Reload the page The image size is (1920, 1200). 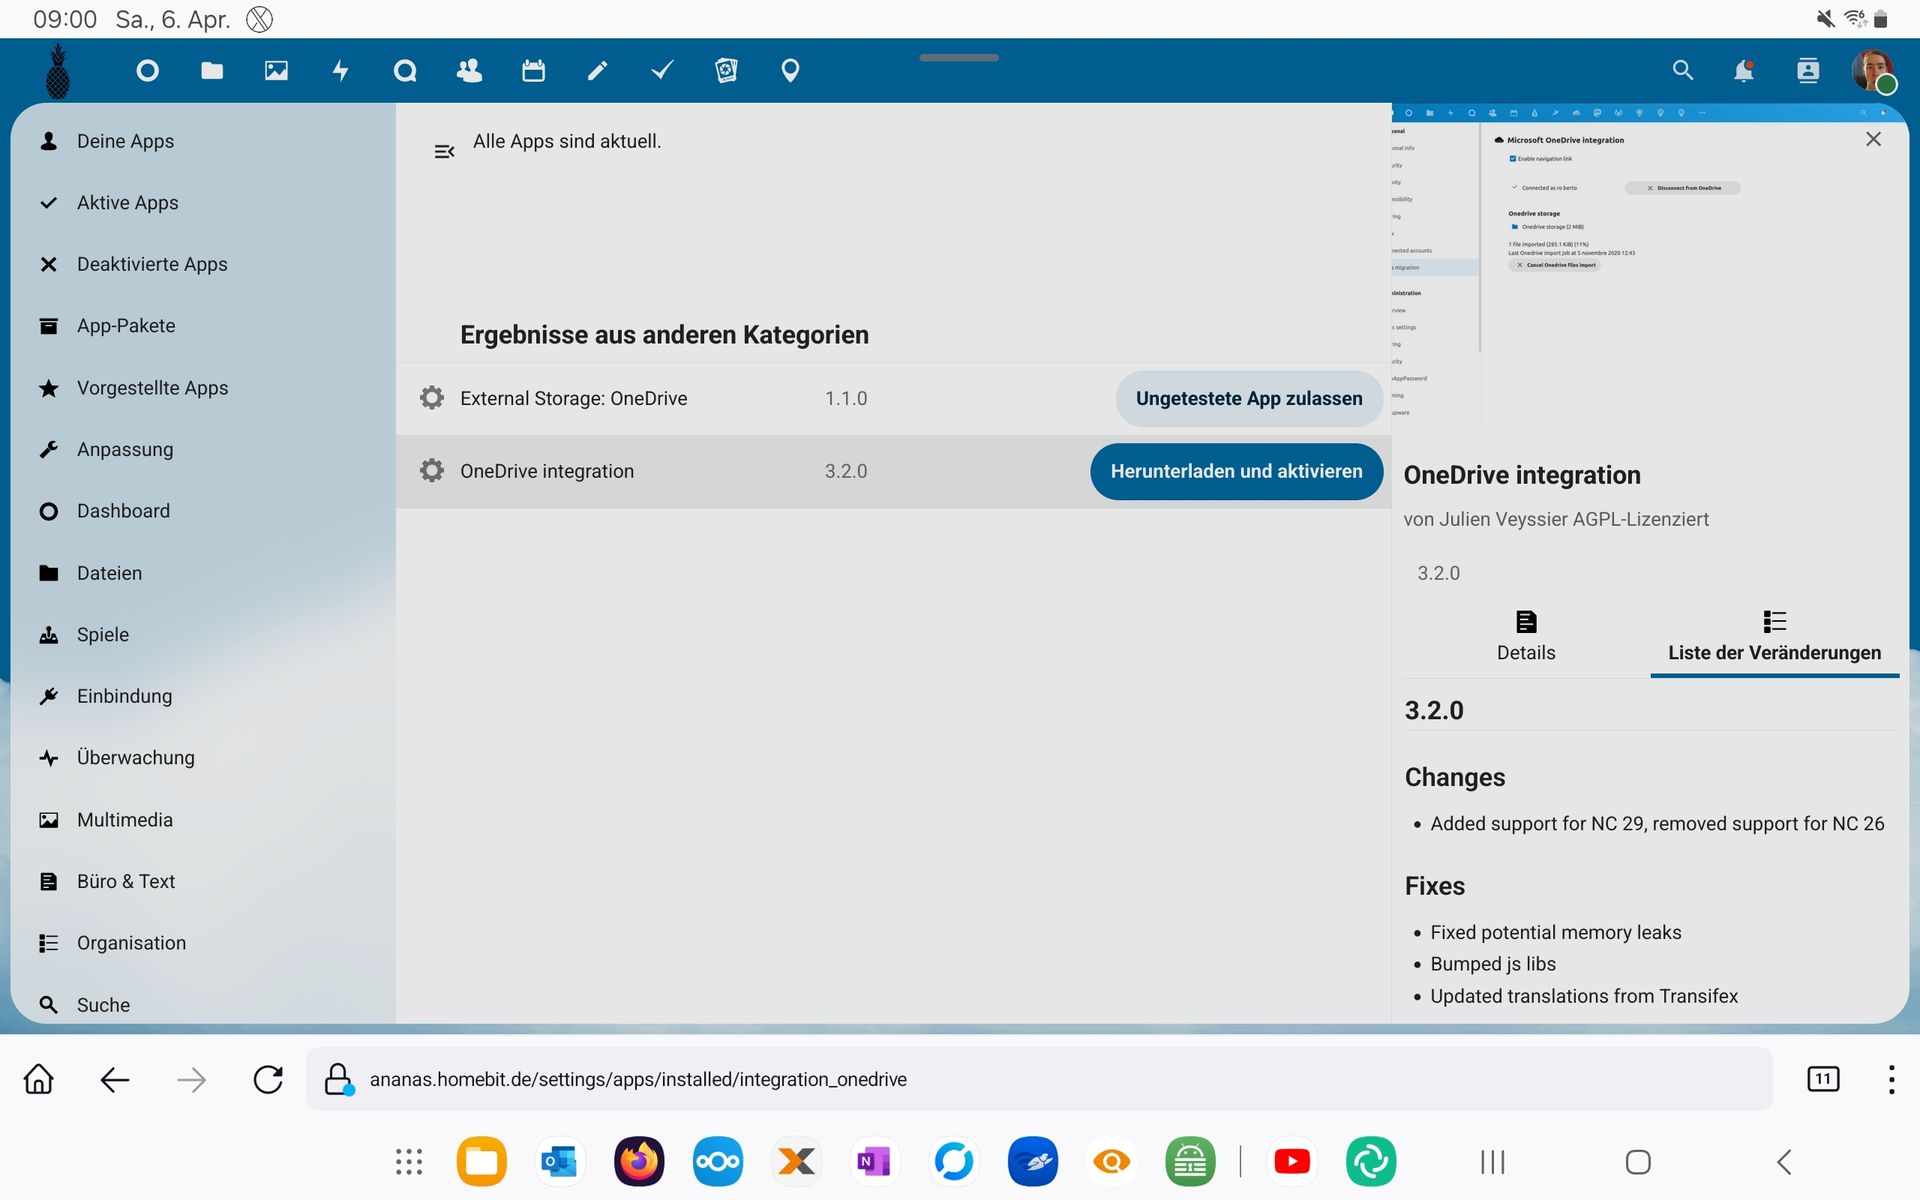(x=268, y=1079)
